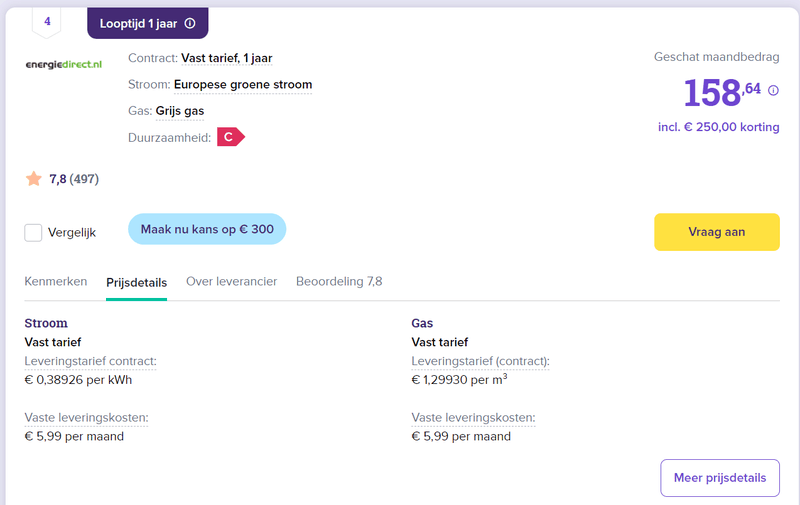Open the Beoordeling 7,8 tab

pos(339,282)
